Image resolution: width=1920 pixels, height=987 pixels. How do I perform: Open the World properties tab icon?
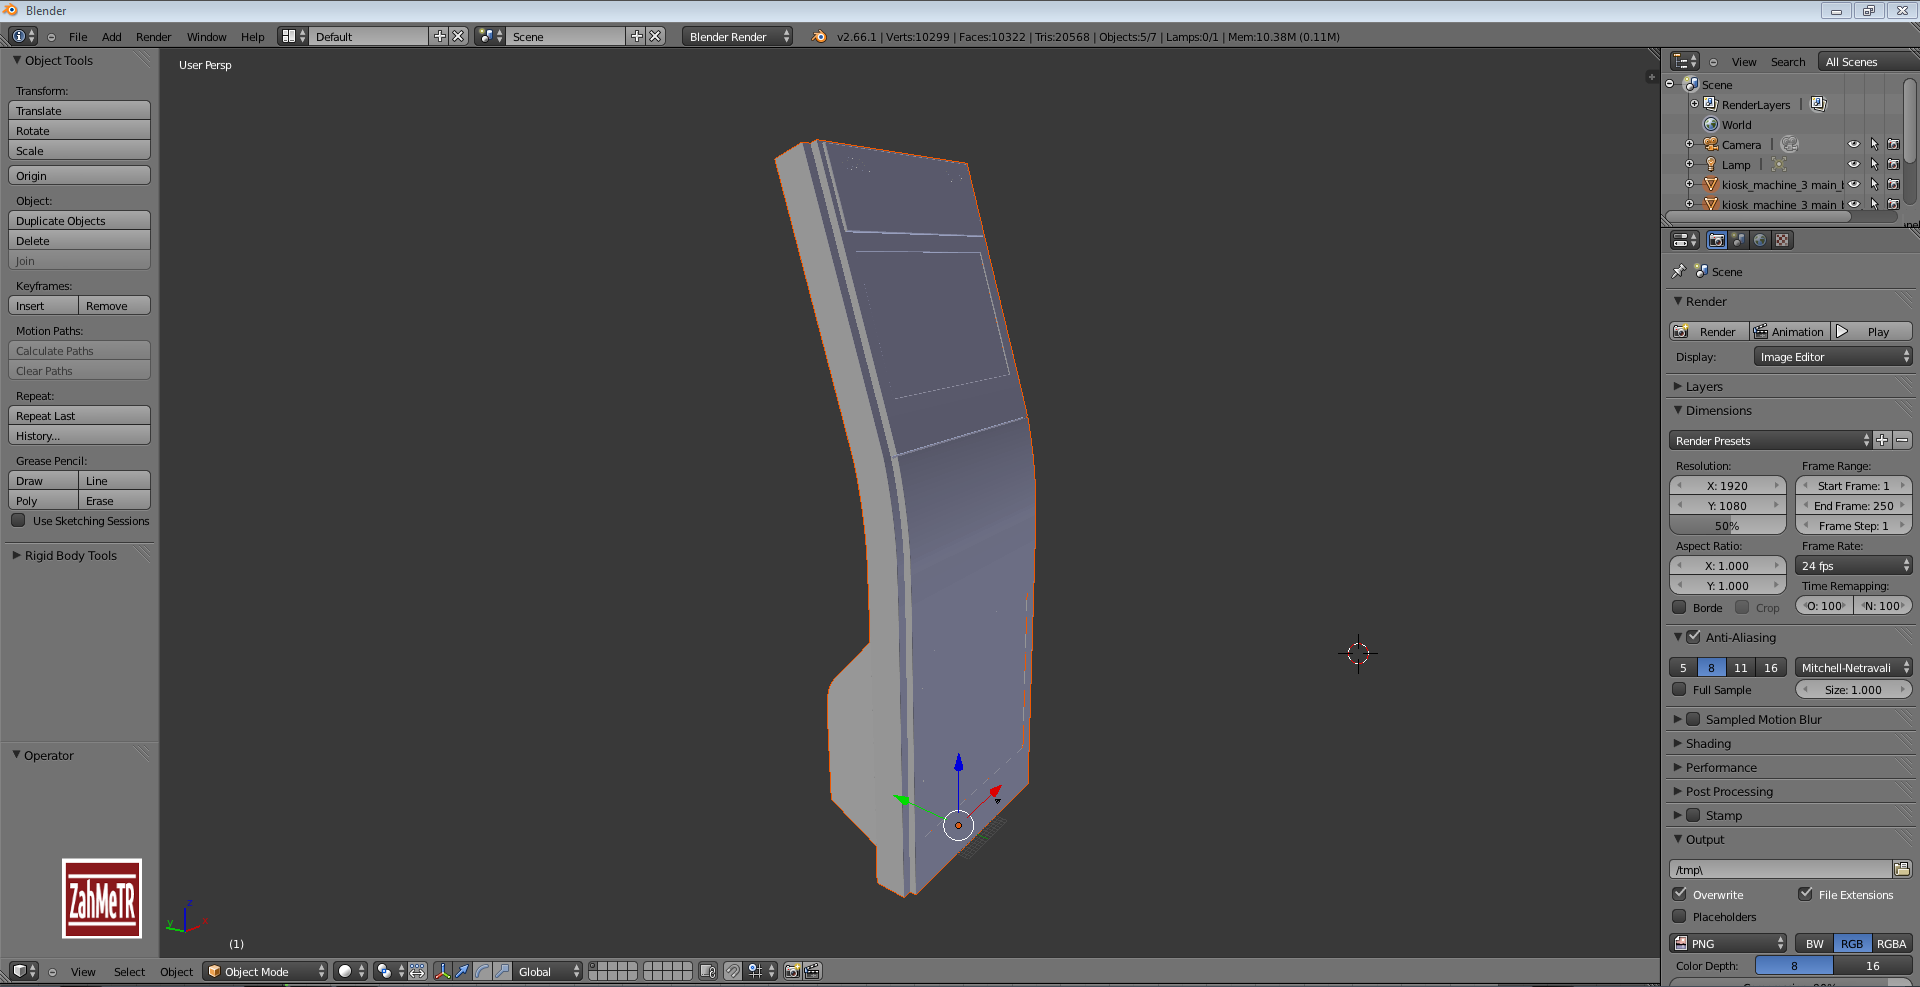coord(1760,240)
